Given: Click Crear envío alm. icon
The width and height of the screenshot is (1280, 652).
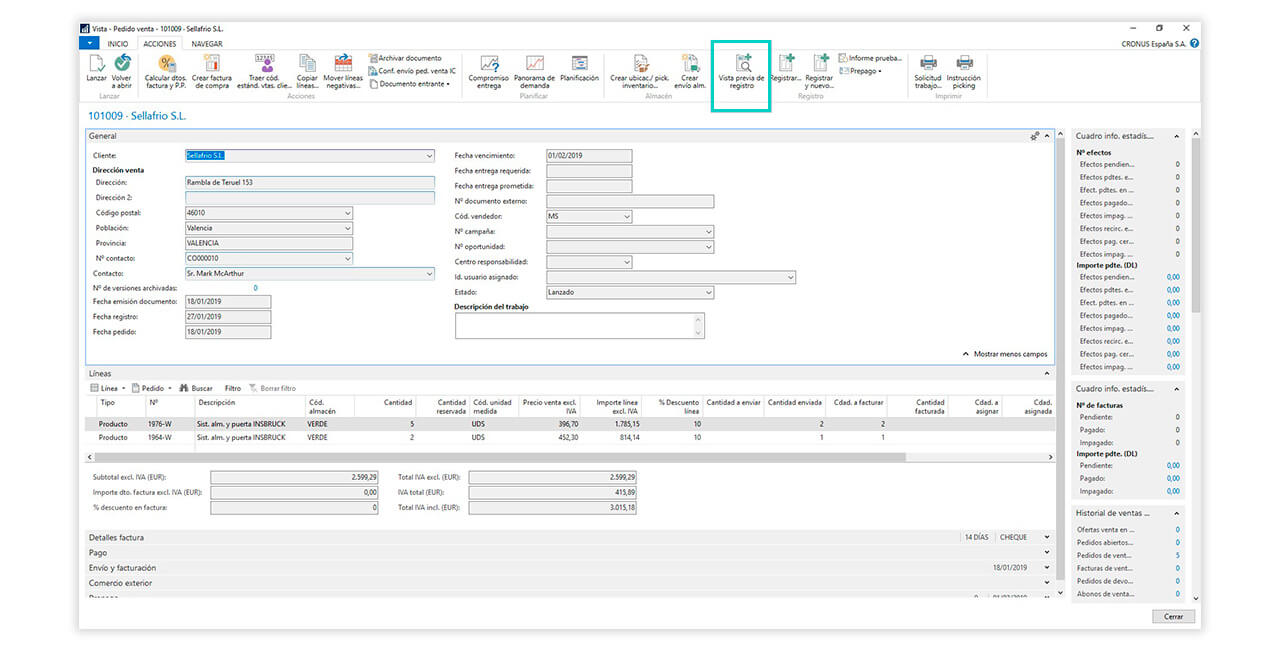Looking at the screenshot, I should (690, 64).
